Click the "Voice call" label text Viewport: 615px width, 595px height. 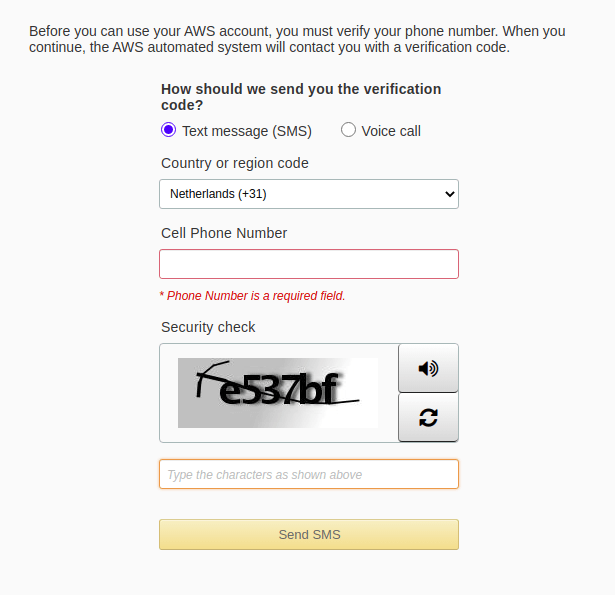391,131
